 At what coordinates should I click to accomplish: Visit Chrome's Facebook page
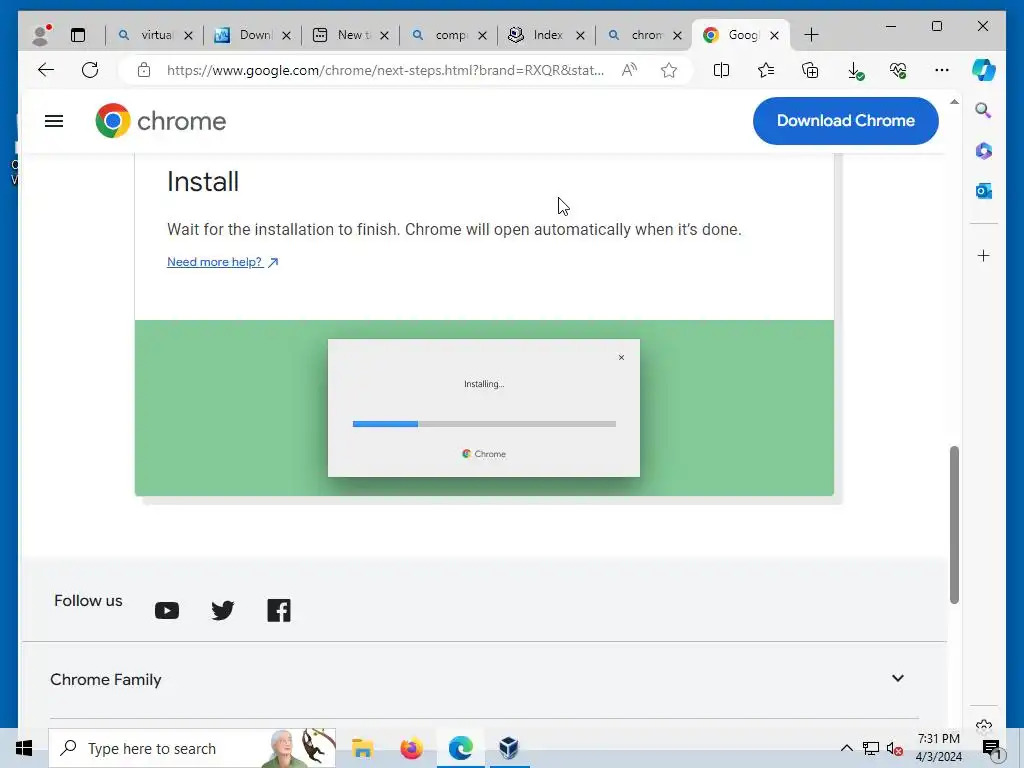pos(279,610)
